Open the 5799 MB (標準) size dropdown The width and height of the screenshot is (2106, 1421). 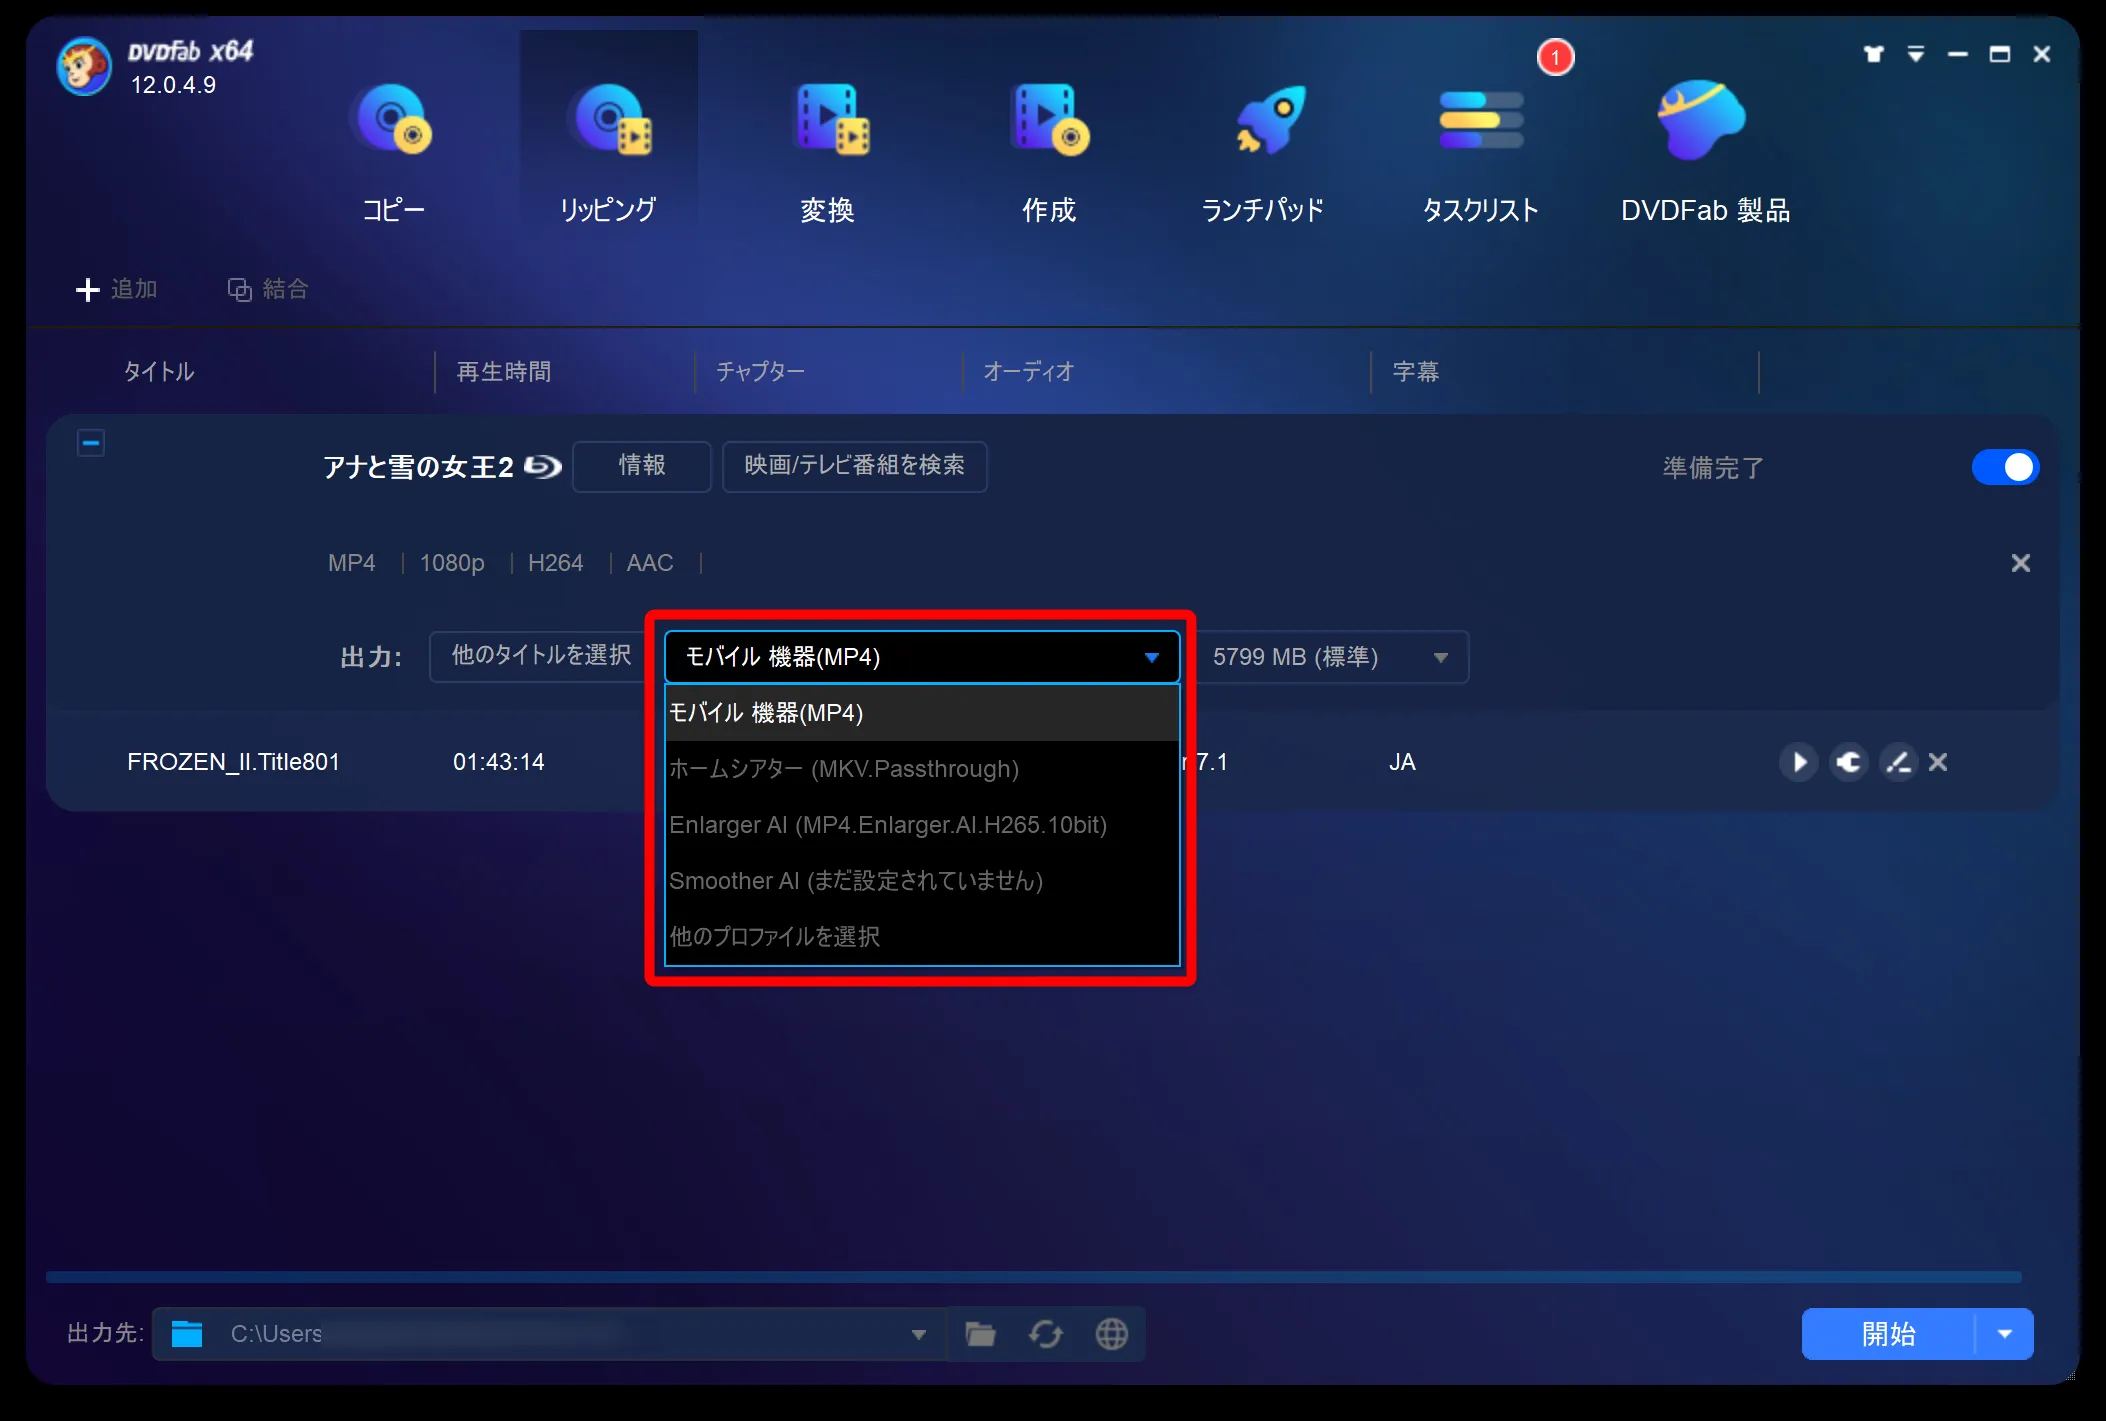pyautogui.click(x=1331, y=657)
